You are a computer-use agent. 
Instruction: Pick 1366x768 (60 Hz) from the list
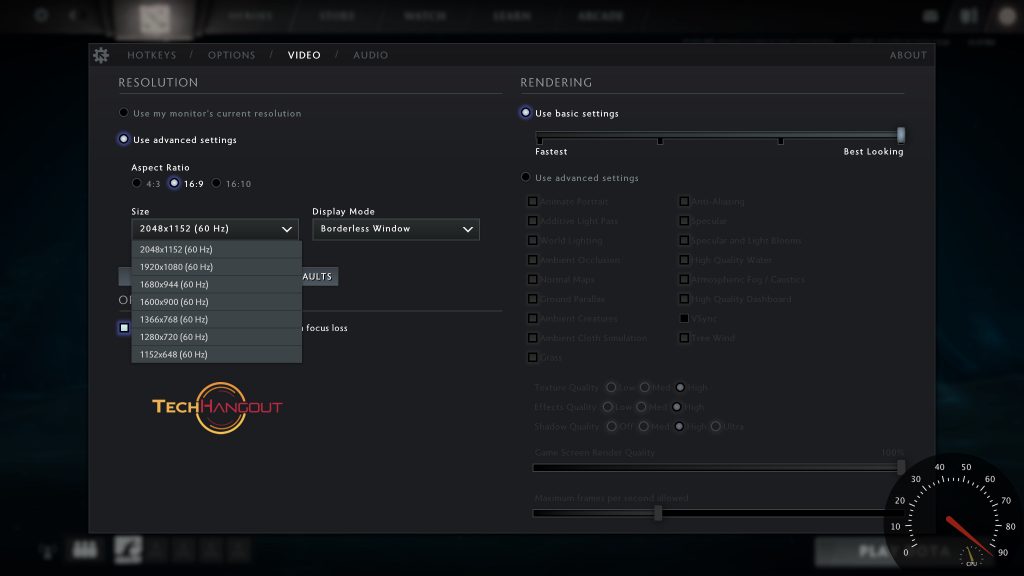(216, 319)
